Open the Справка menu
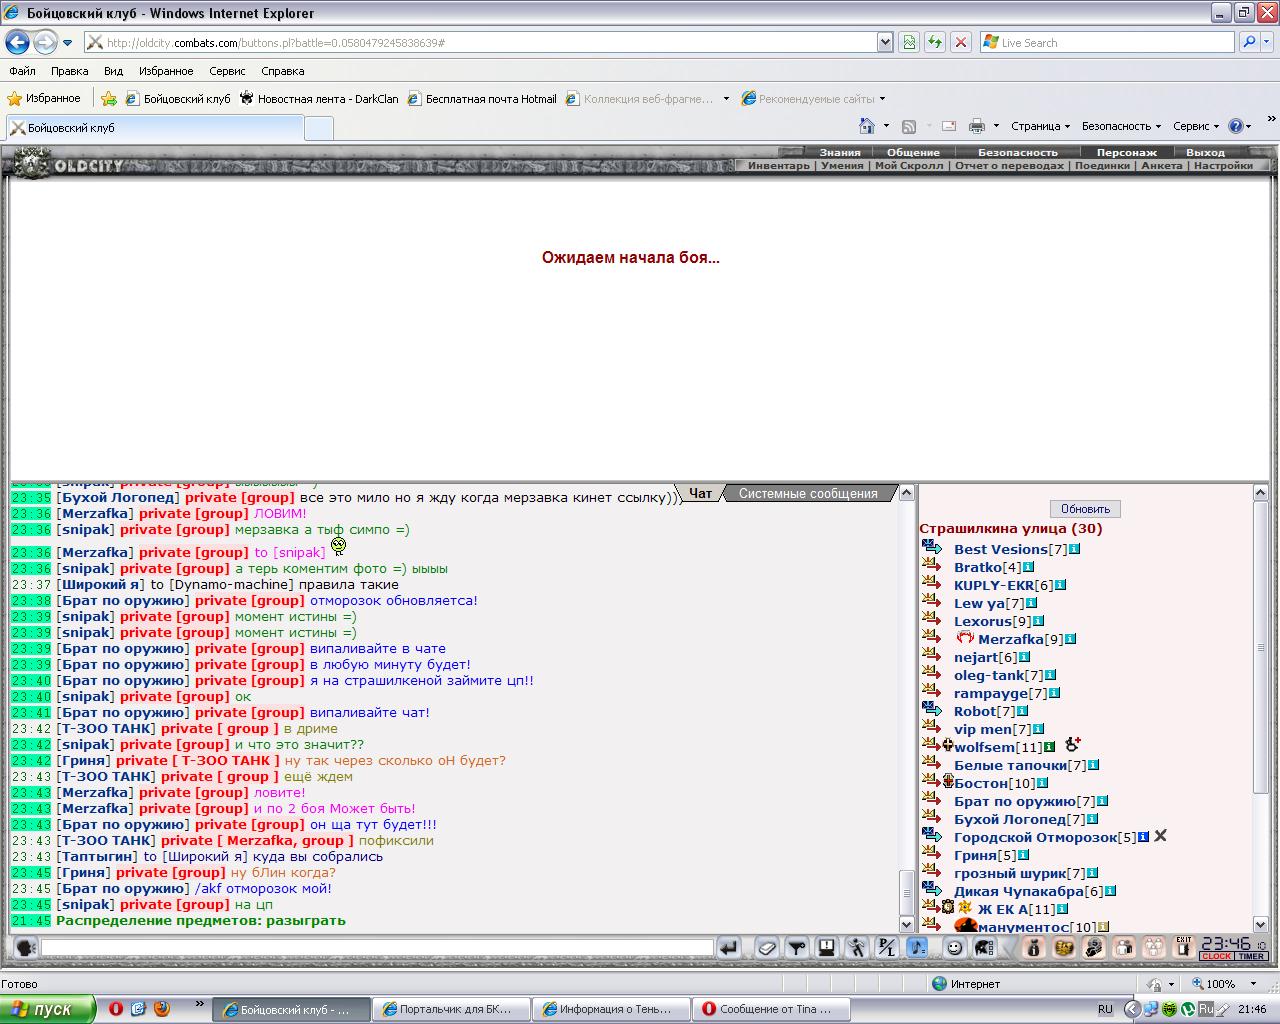This screenshot has height=1024, width=1280. click(x=282, y=71)
